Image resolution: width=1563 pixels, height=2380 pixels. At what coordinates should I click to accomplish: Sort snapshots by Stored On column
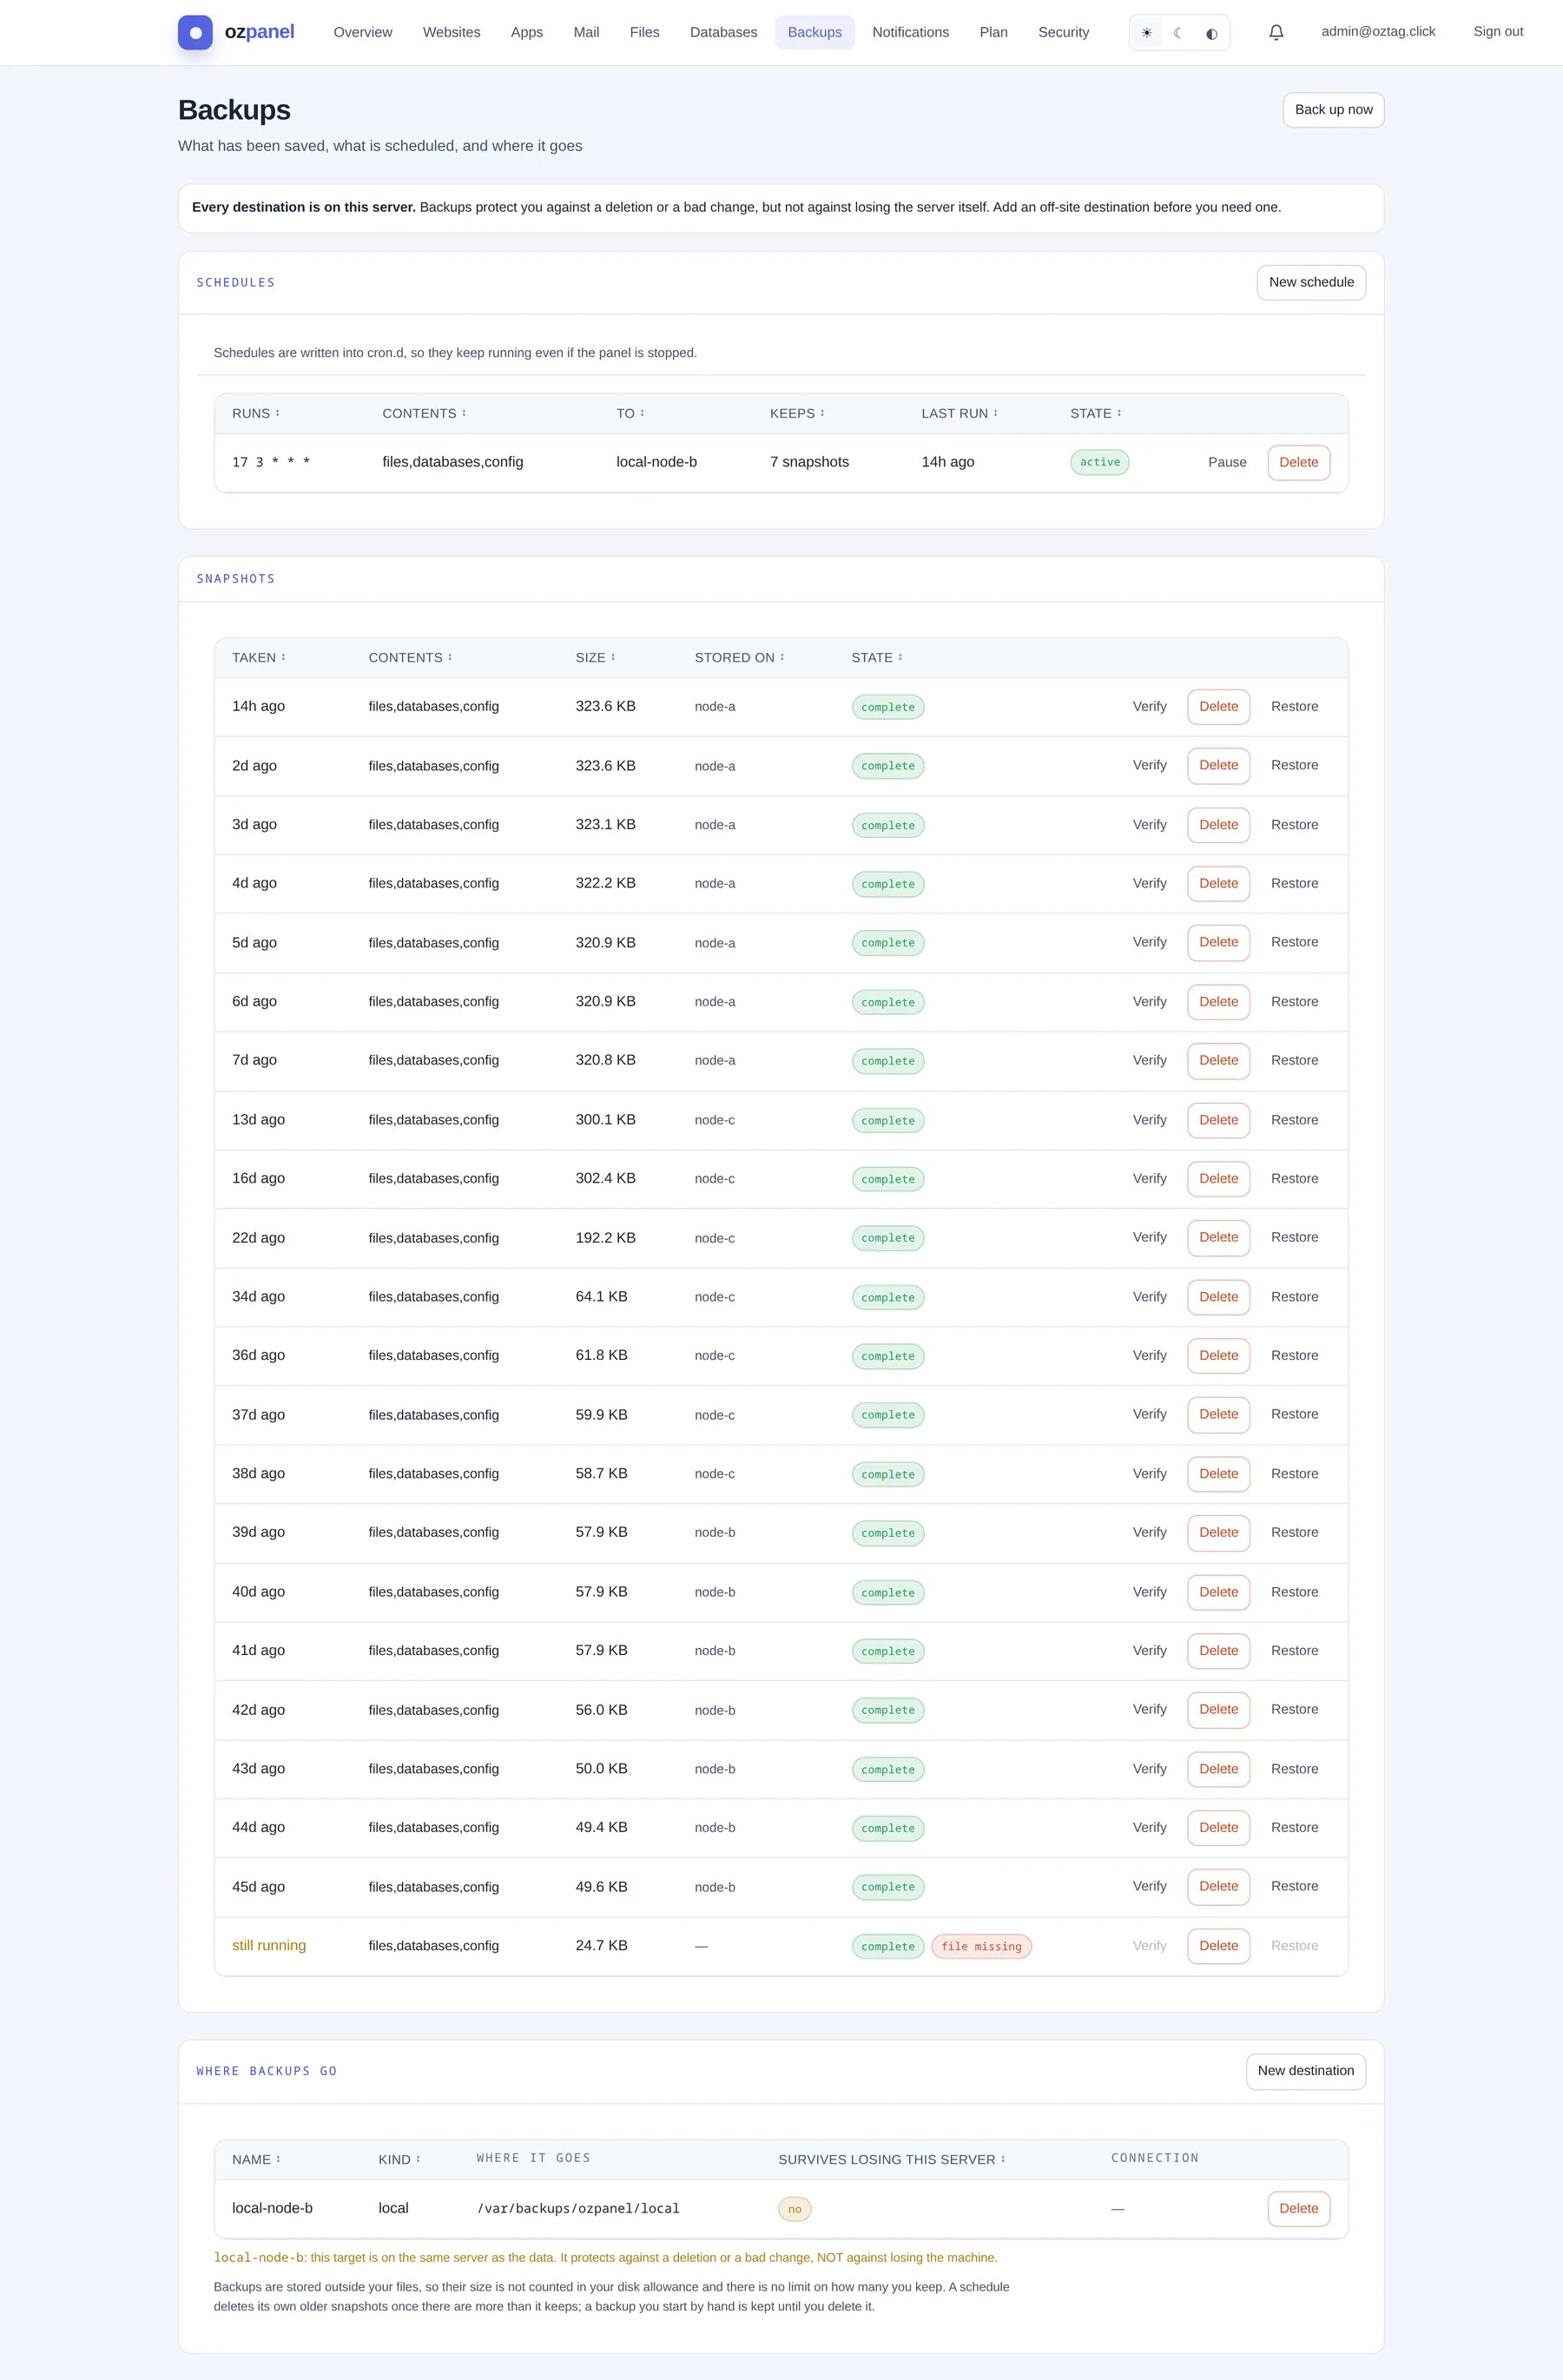pyautogui.click(x=739, y=657)
